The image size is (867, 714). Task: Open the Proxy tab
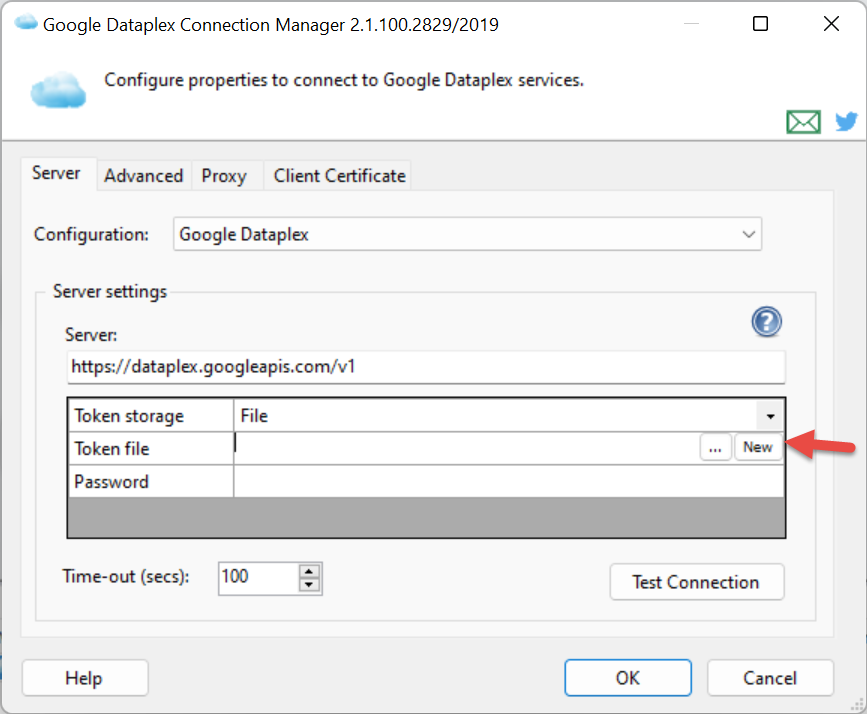pyautogui.click(x=224, y=175)
